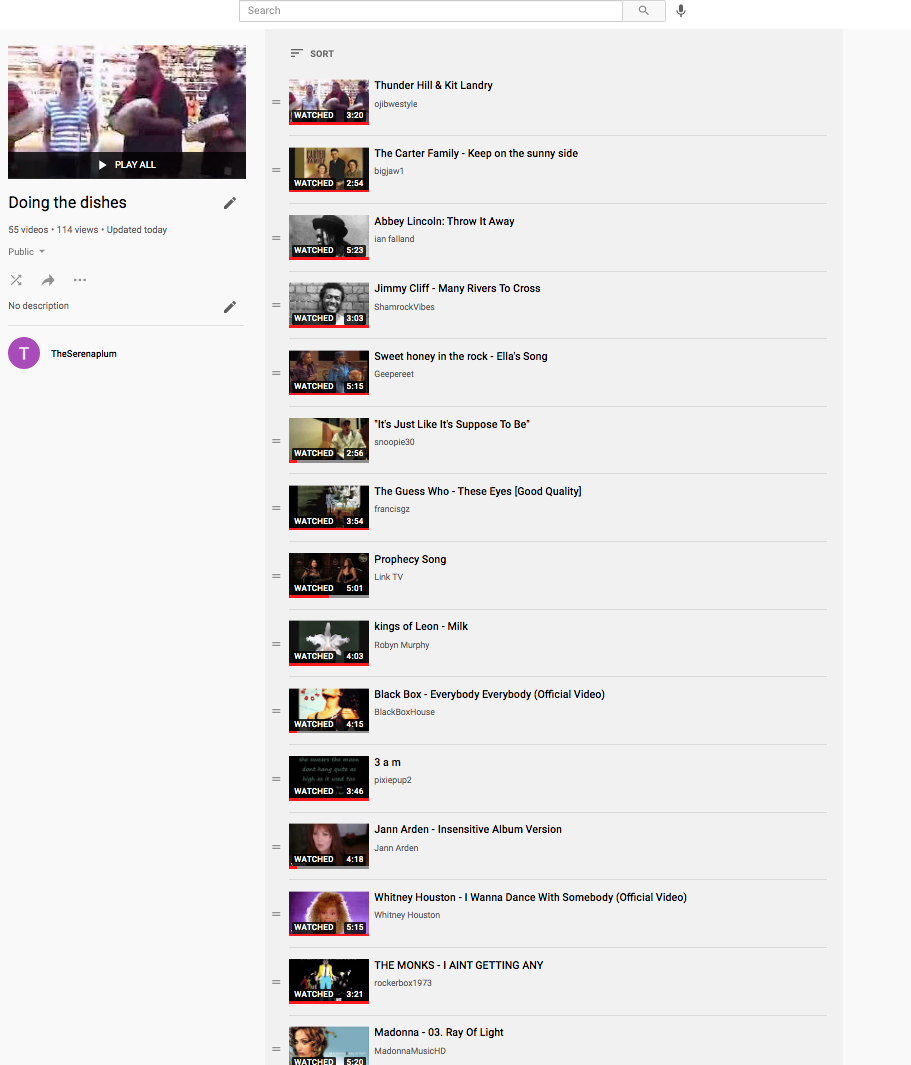Open THE MONKS video thumbnail
The width and height of the screenshot is (911, 1065).
[329, 981]
